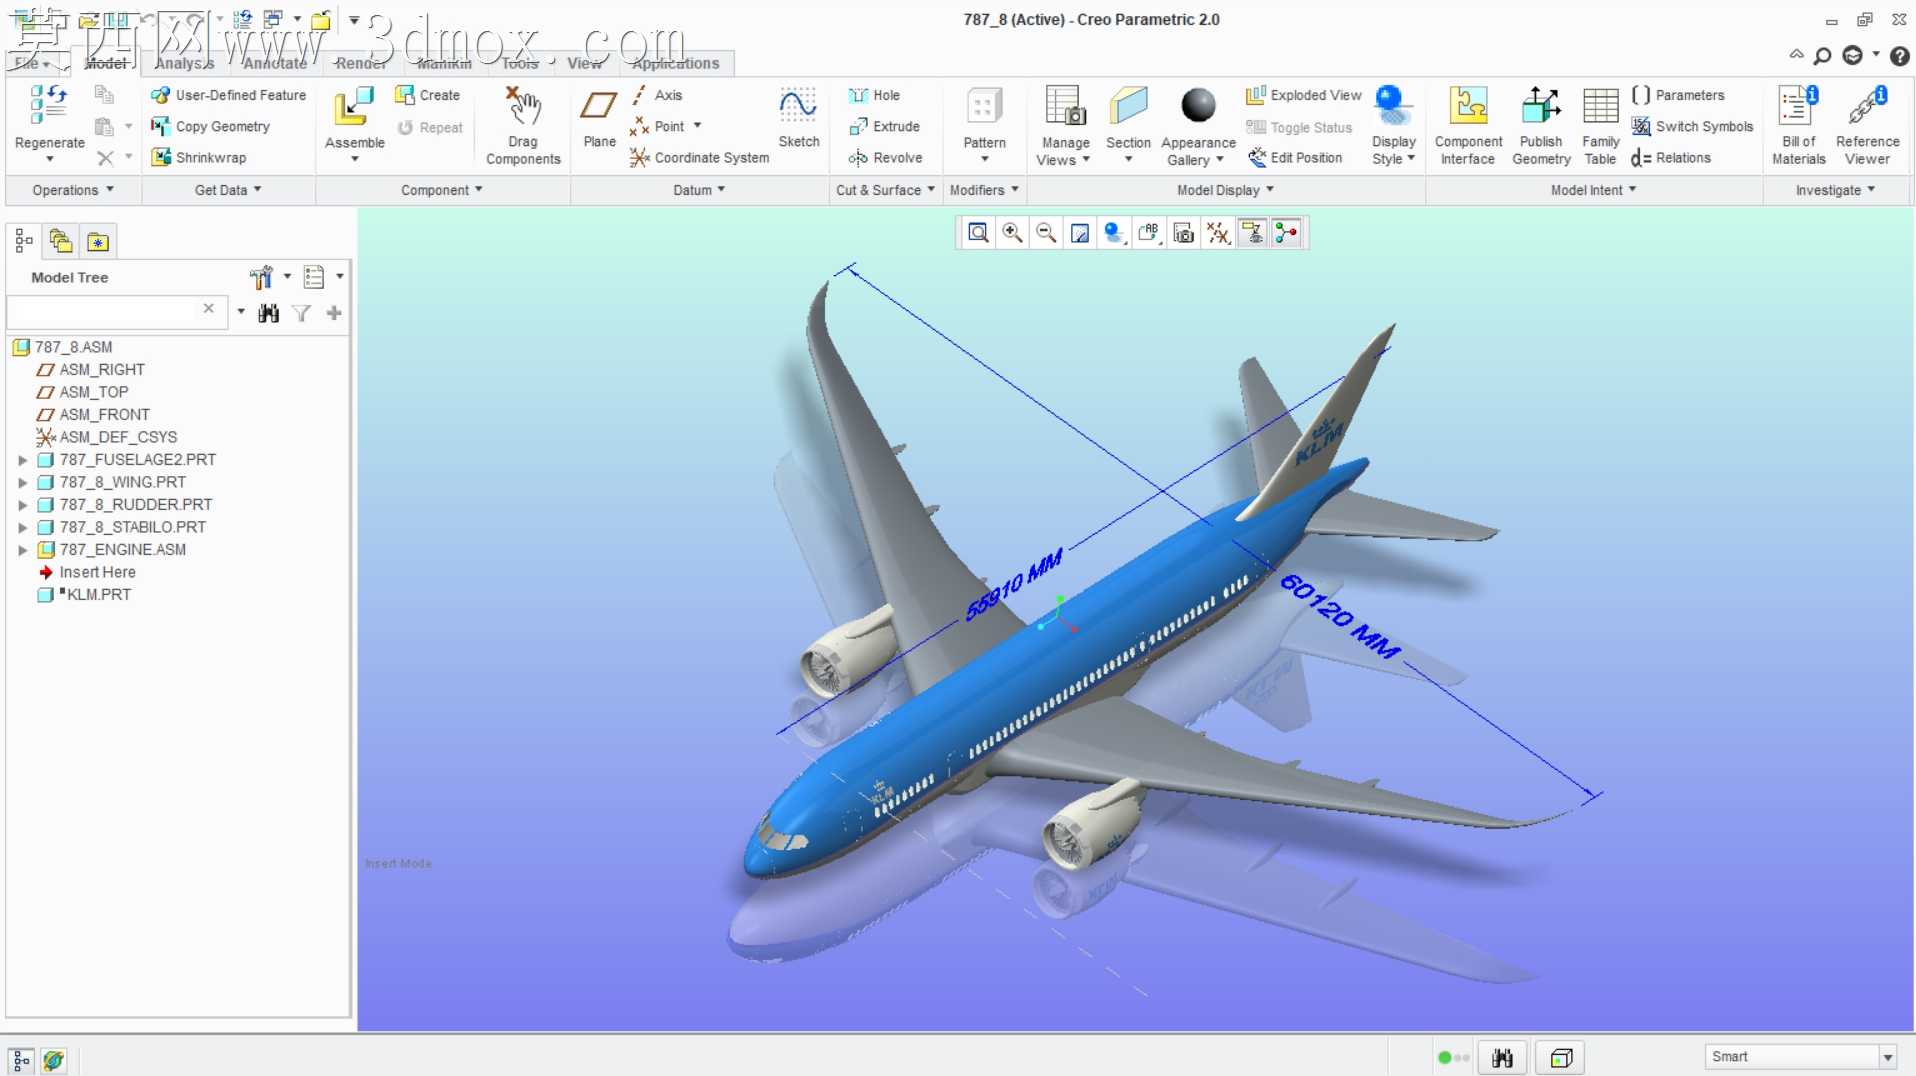Screen dimensions: 1916x1076
Task: Open the Analysis ribbon tab
Action: (185, 63)
